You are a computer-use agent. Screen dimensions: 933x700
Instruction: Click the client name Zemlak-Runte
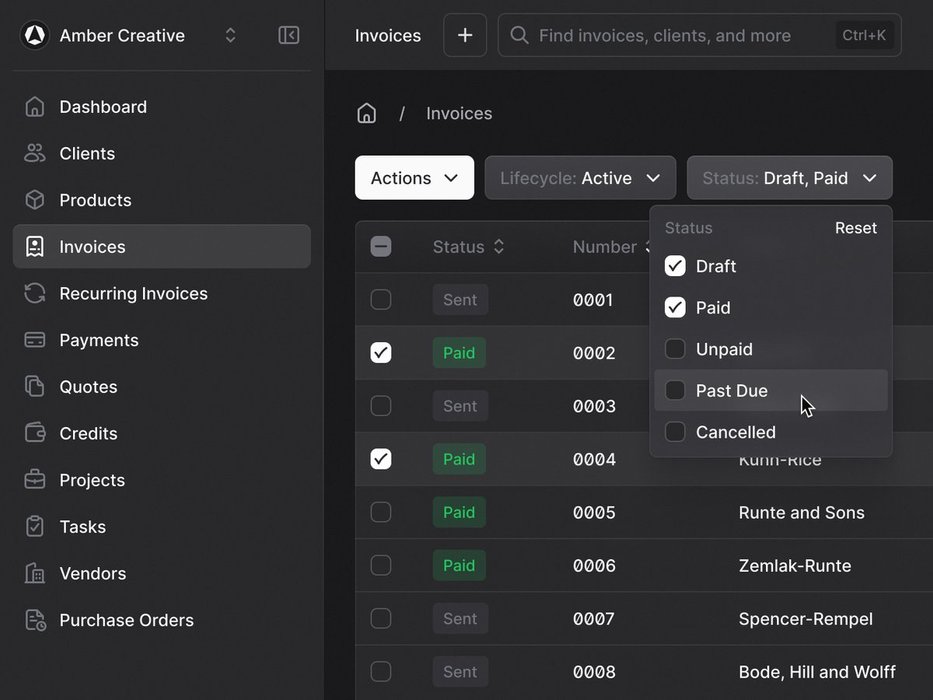(x=794, y=565)
